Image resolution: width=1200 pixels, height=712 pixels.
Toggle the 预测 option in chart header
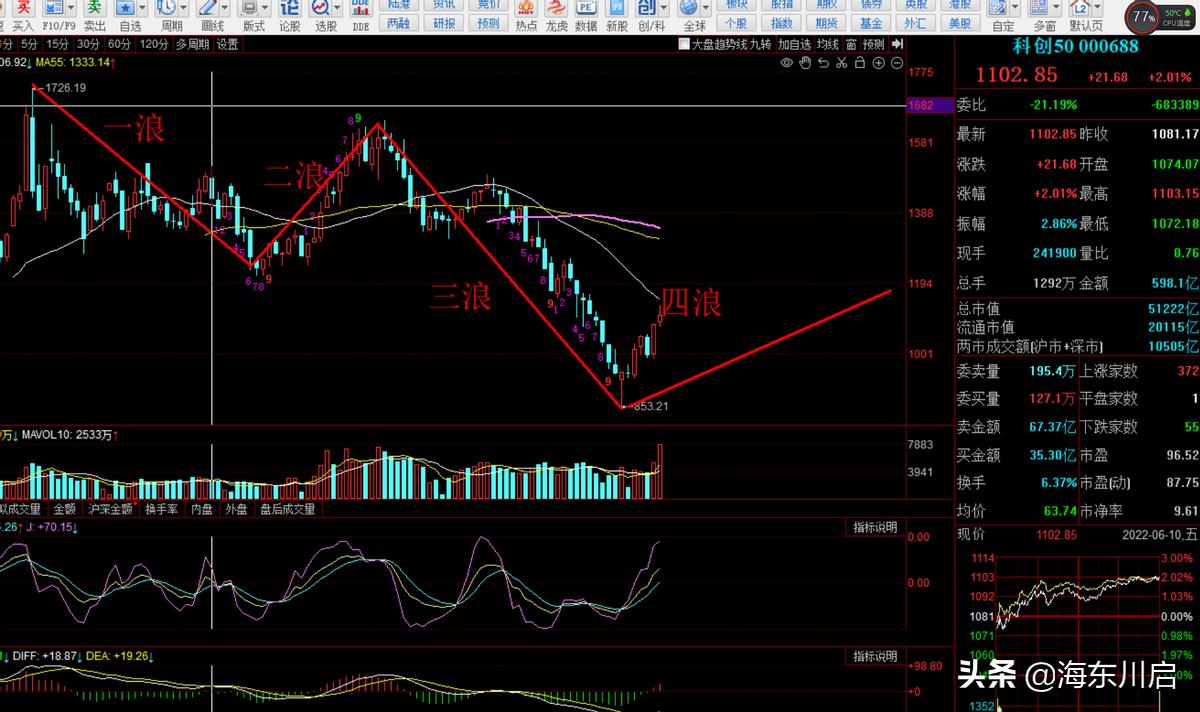(x=874, y=44)
